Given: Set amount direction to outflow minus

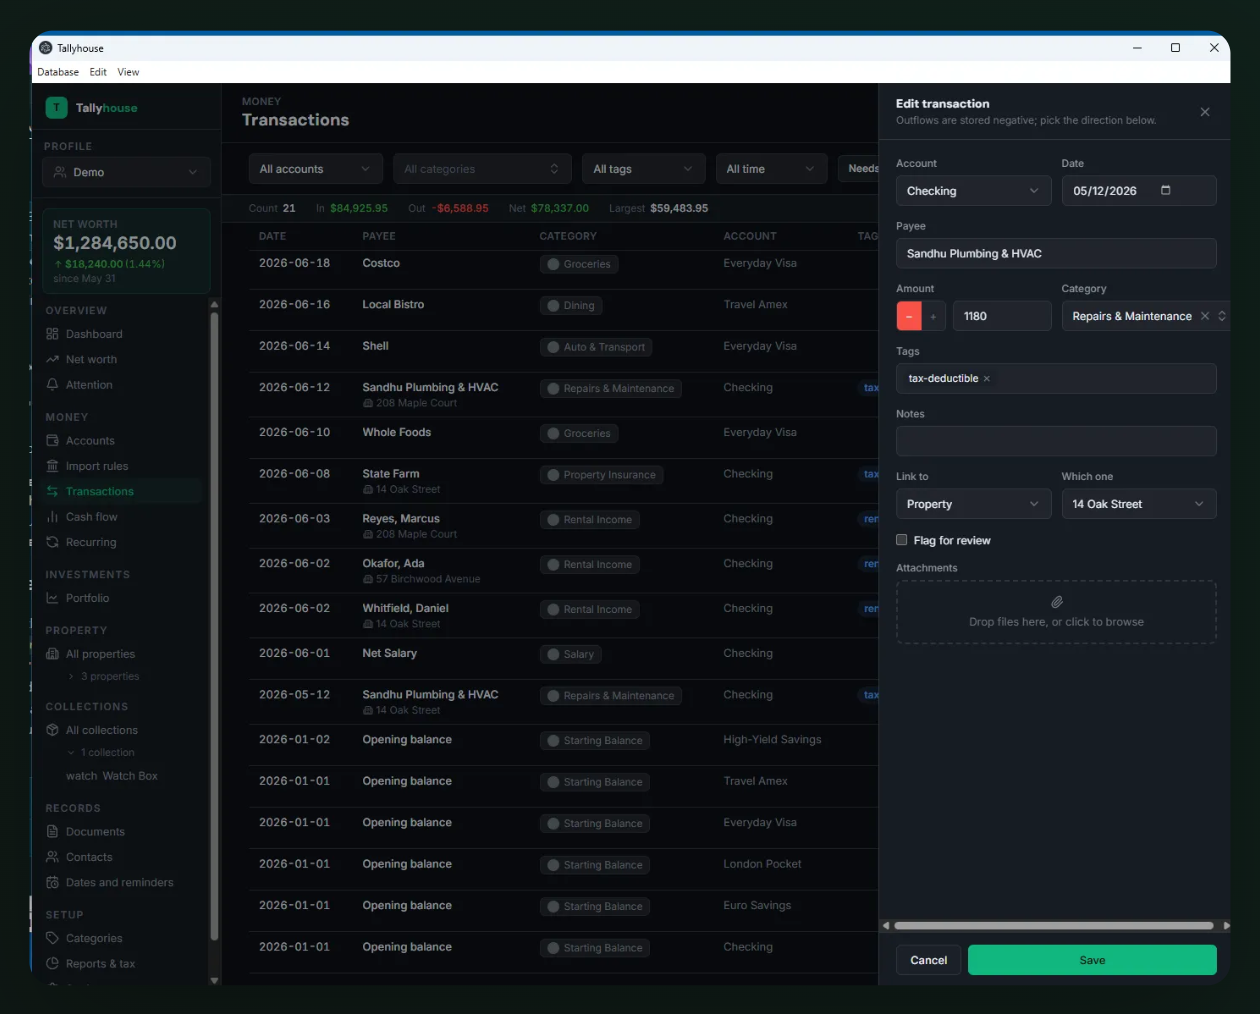Looking at the screenshot, I should pos(909,316).
